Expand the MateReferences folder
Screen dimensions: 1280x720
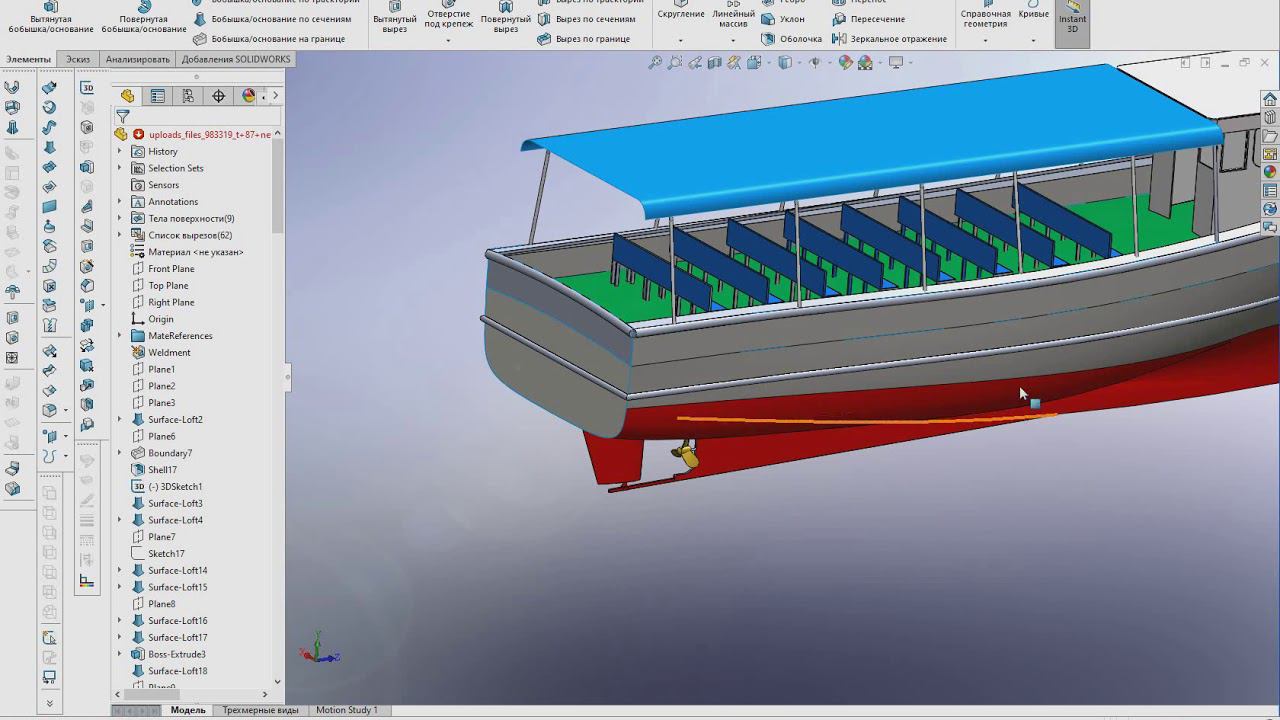point(120,336)
